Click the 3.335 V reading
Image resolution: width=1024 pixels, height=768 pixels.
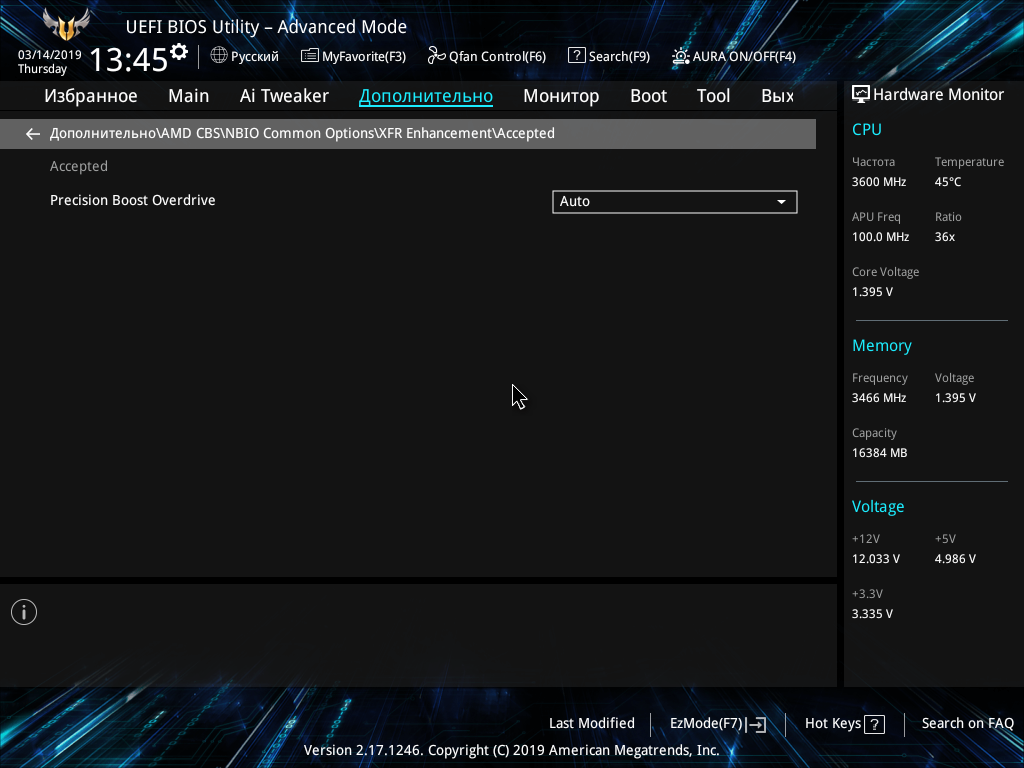tap(872, 614)
